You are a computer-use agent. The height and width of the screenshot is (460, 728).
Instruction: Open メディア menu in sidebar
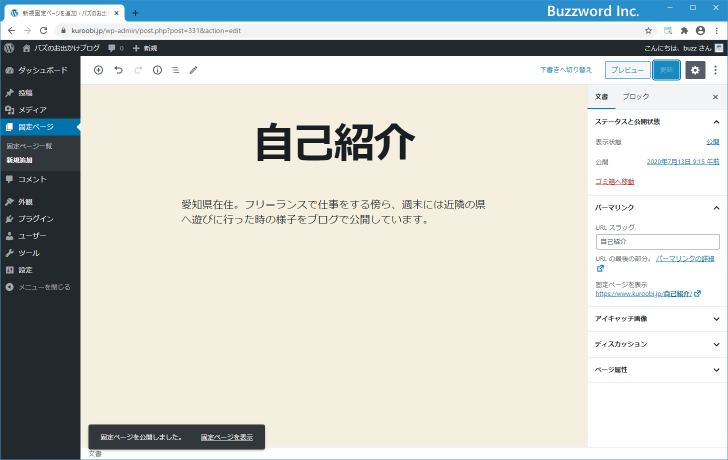click(40, 110)
